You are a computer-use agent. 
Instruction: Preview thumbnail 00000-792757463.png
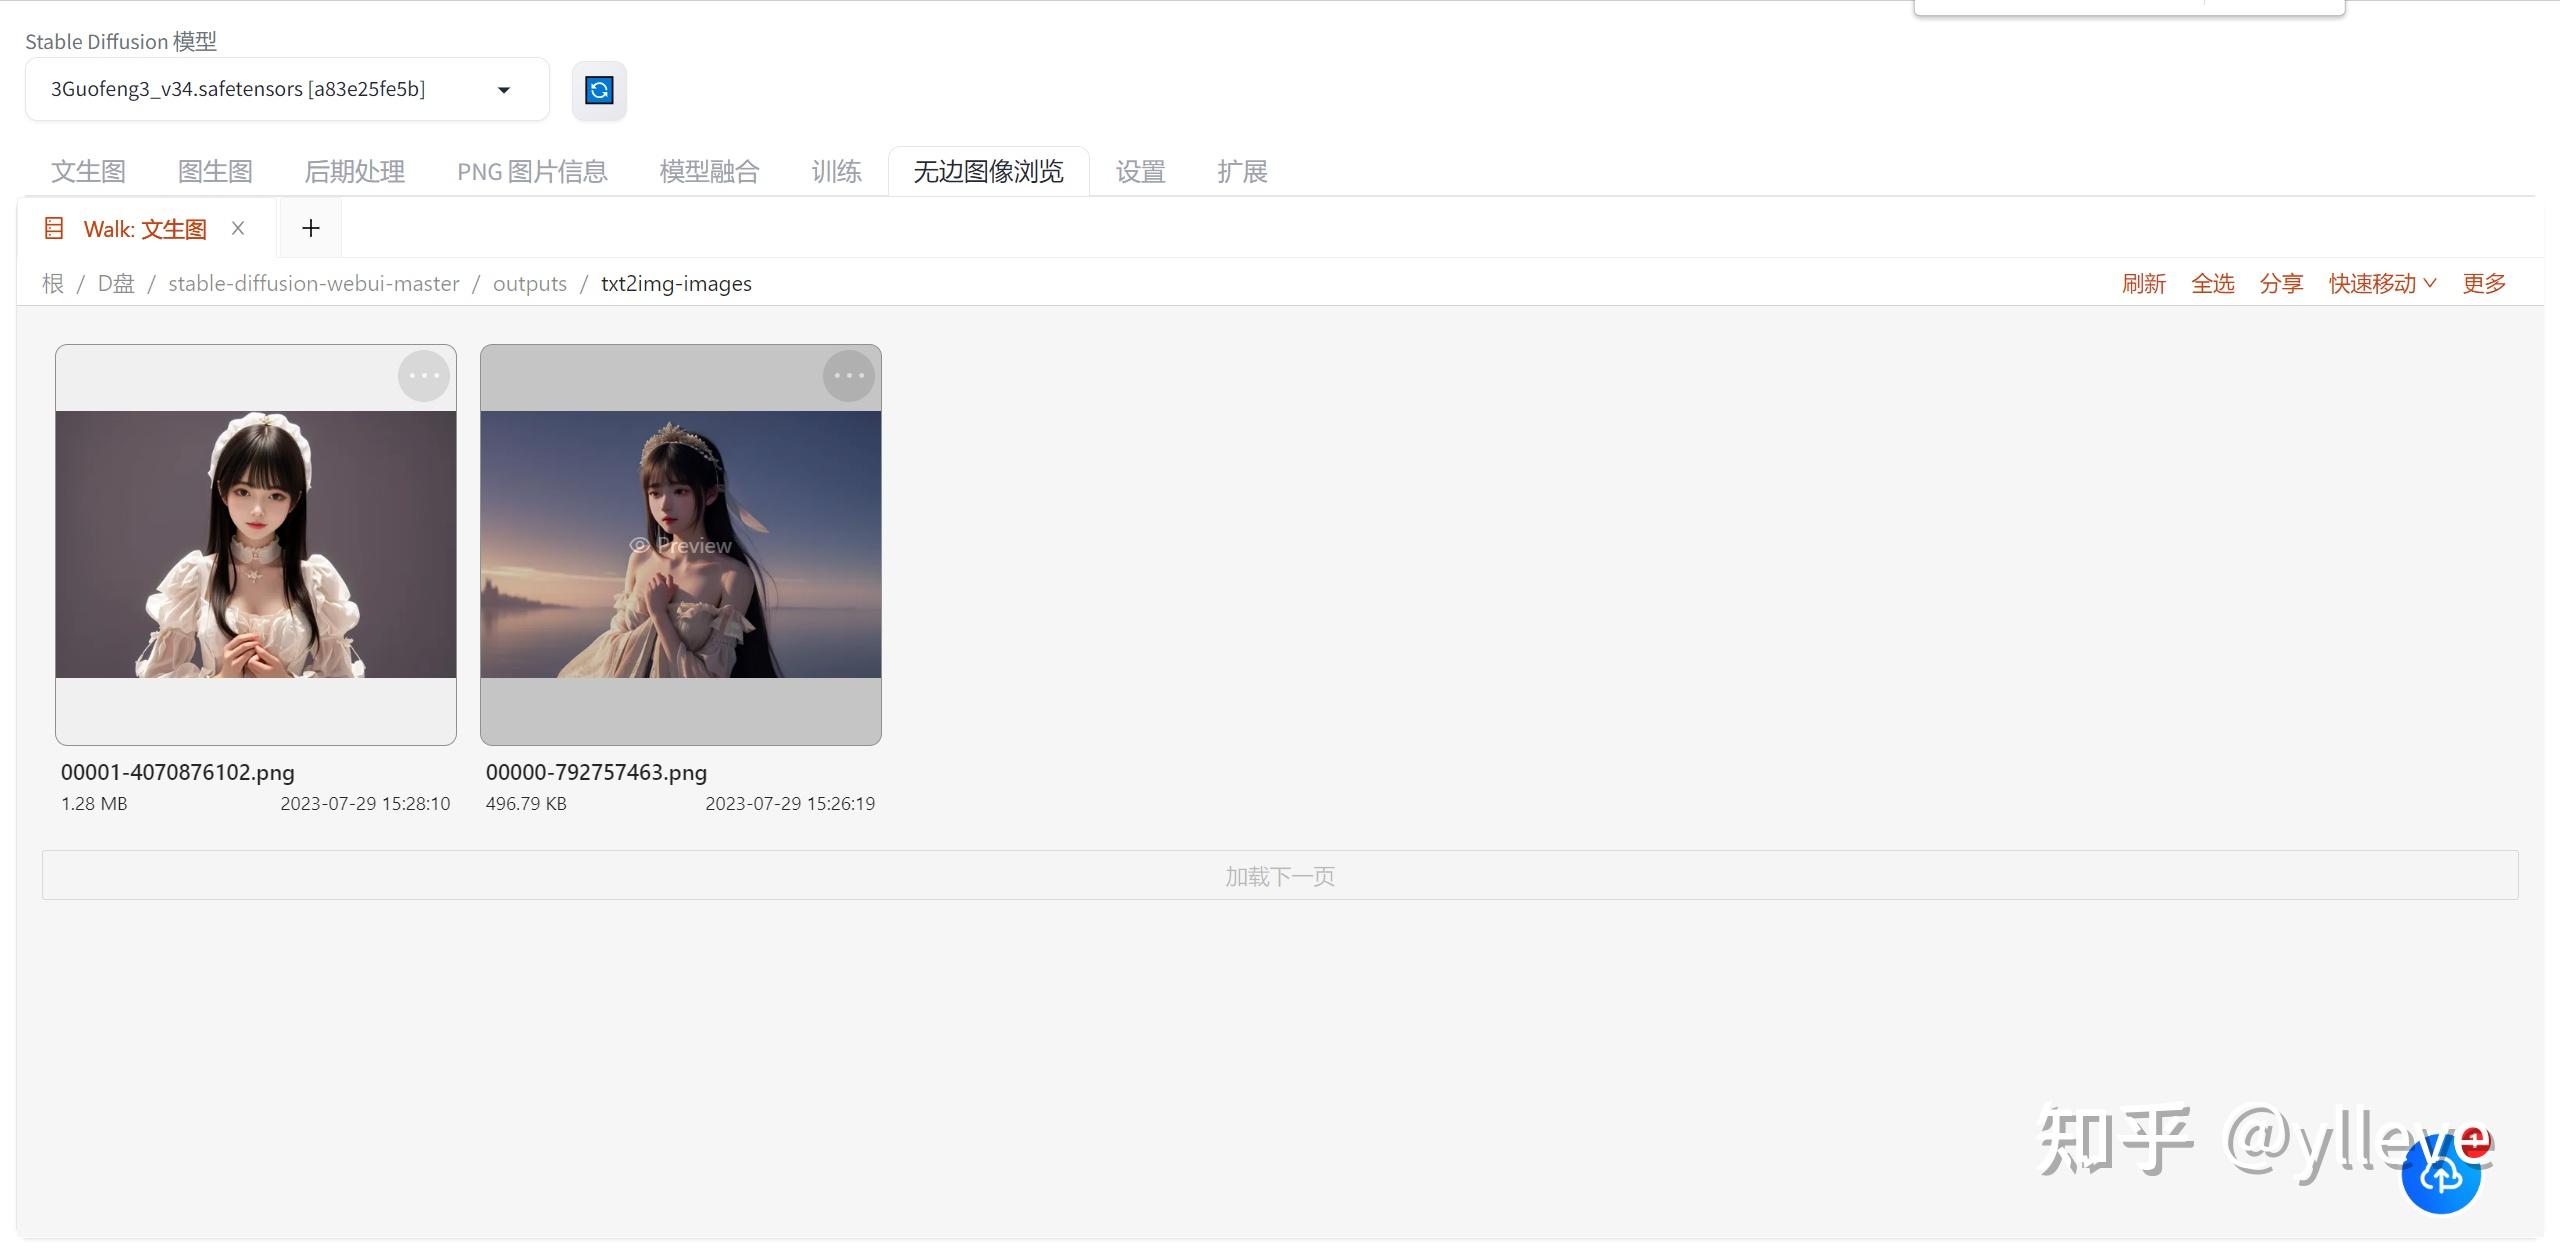pyautogui.click(x=681, y=545)
